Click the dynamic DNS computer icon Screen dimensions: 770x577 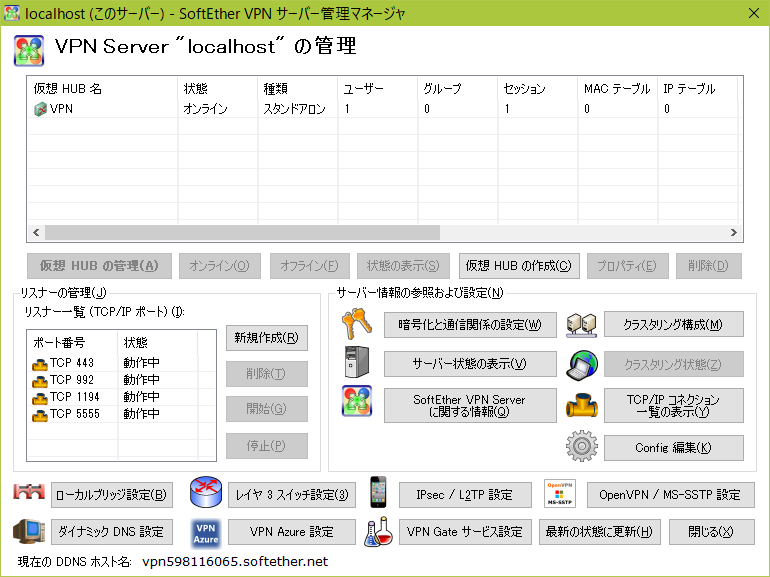click(29, 531)
